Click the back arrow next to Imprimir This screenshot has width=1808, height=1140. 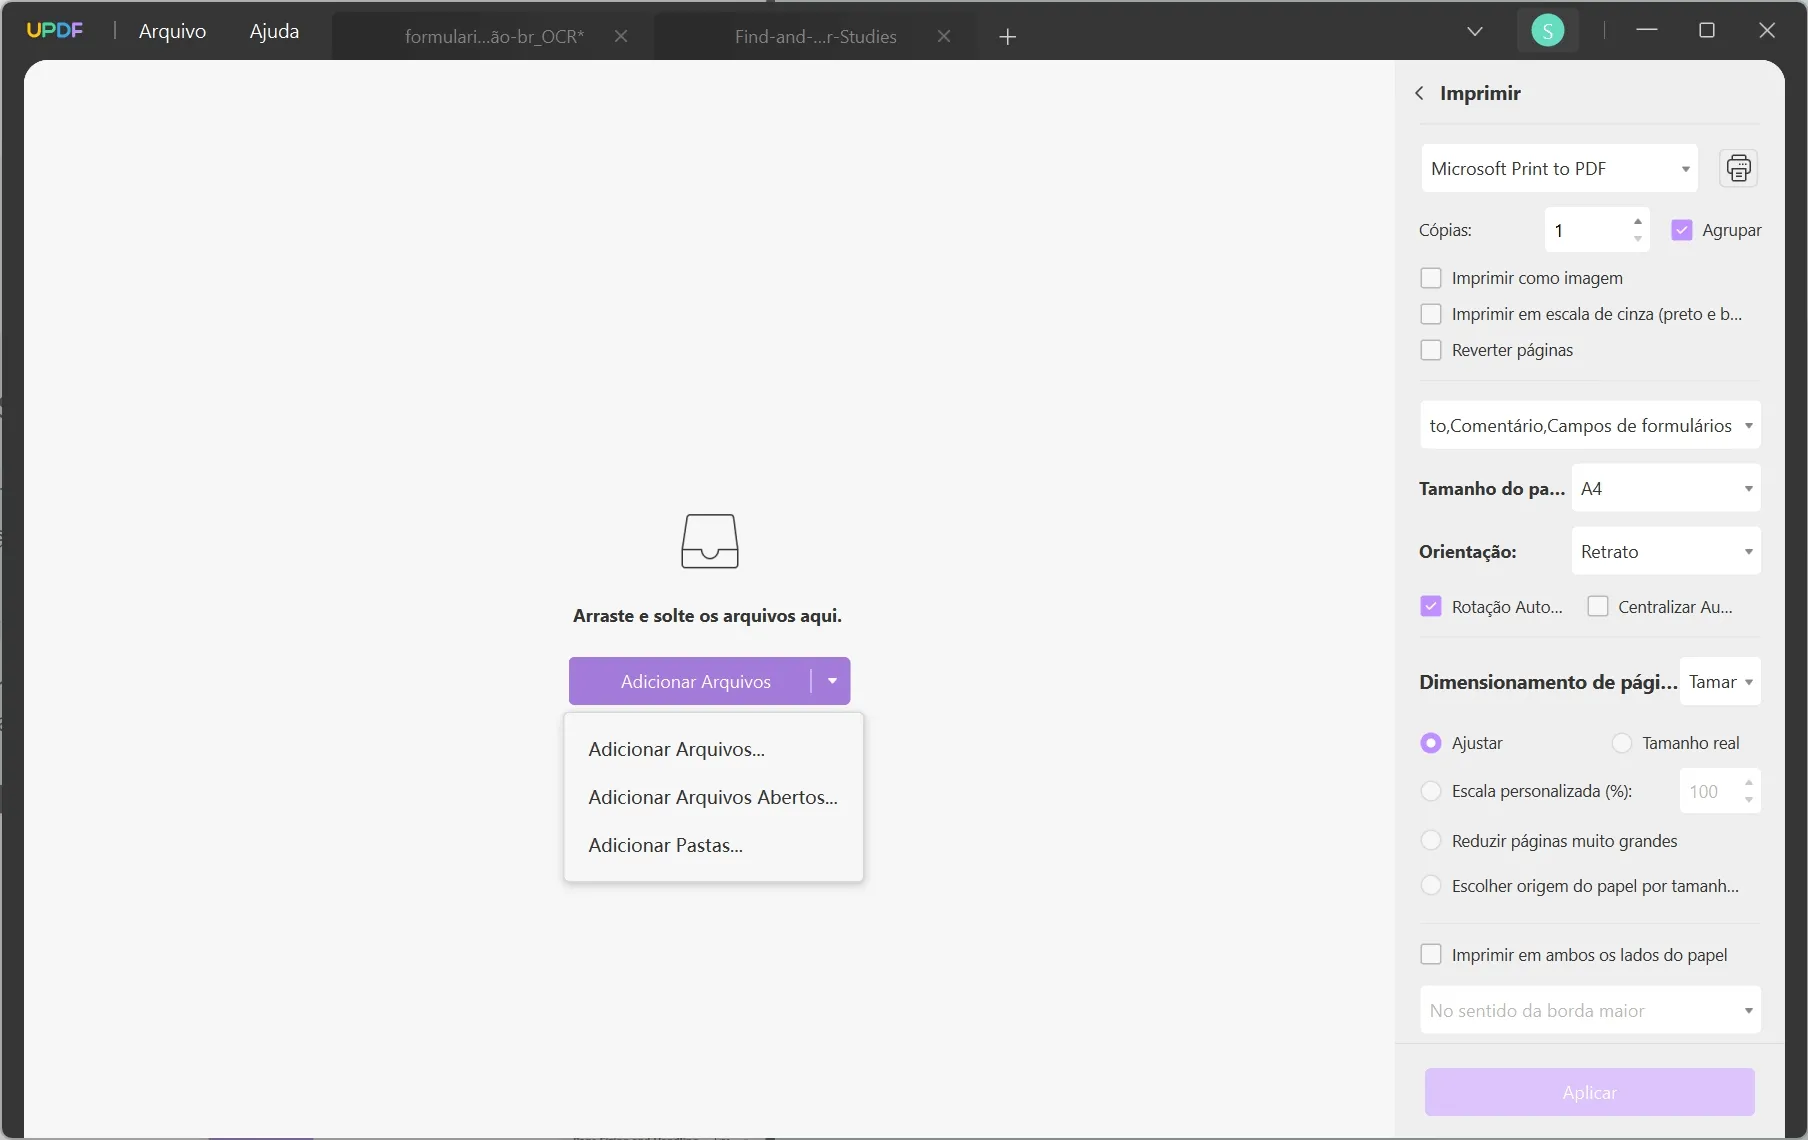coord(1419,93)
